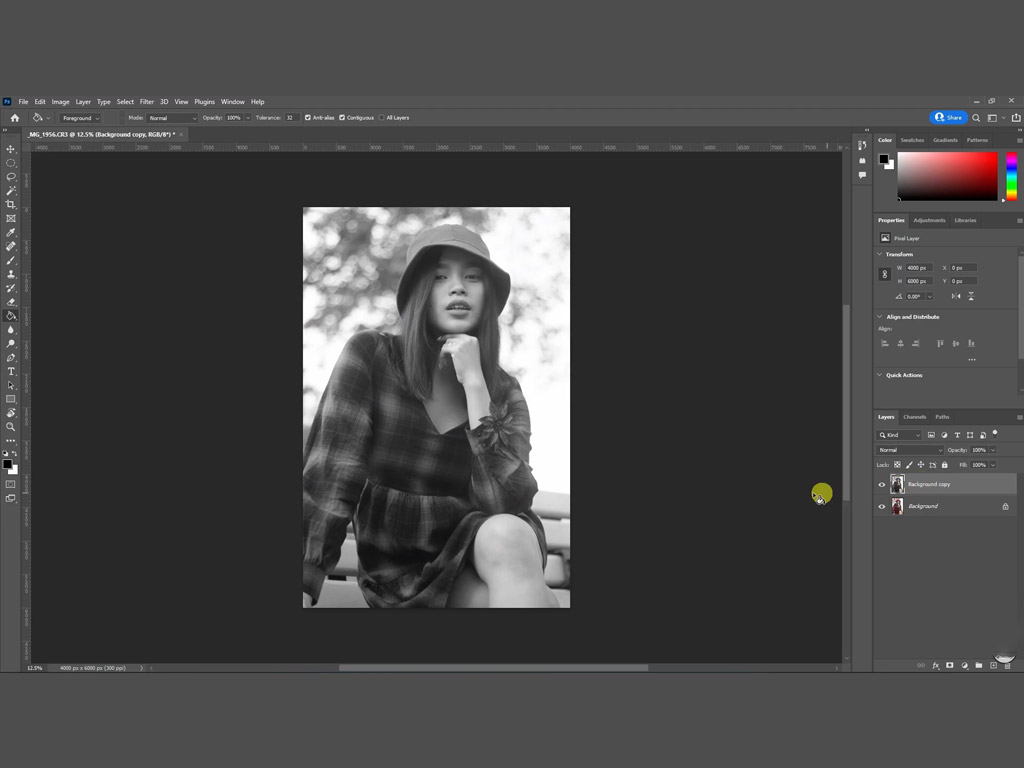Open the layer blend mode dropdown
1024x768 pixels.
pyautogui.click(x=910, y=450)
